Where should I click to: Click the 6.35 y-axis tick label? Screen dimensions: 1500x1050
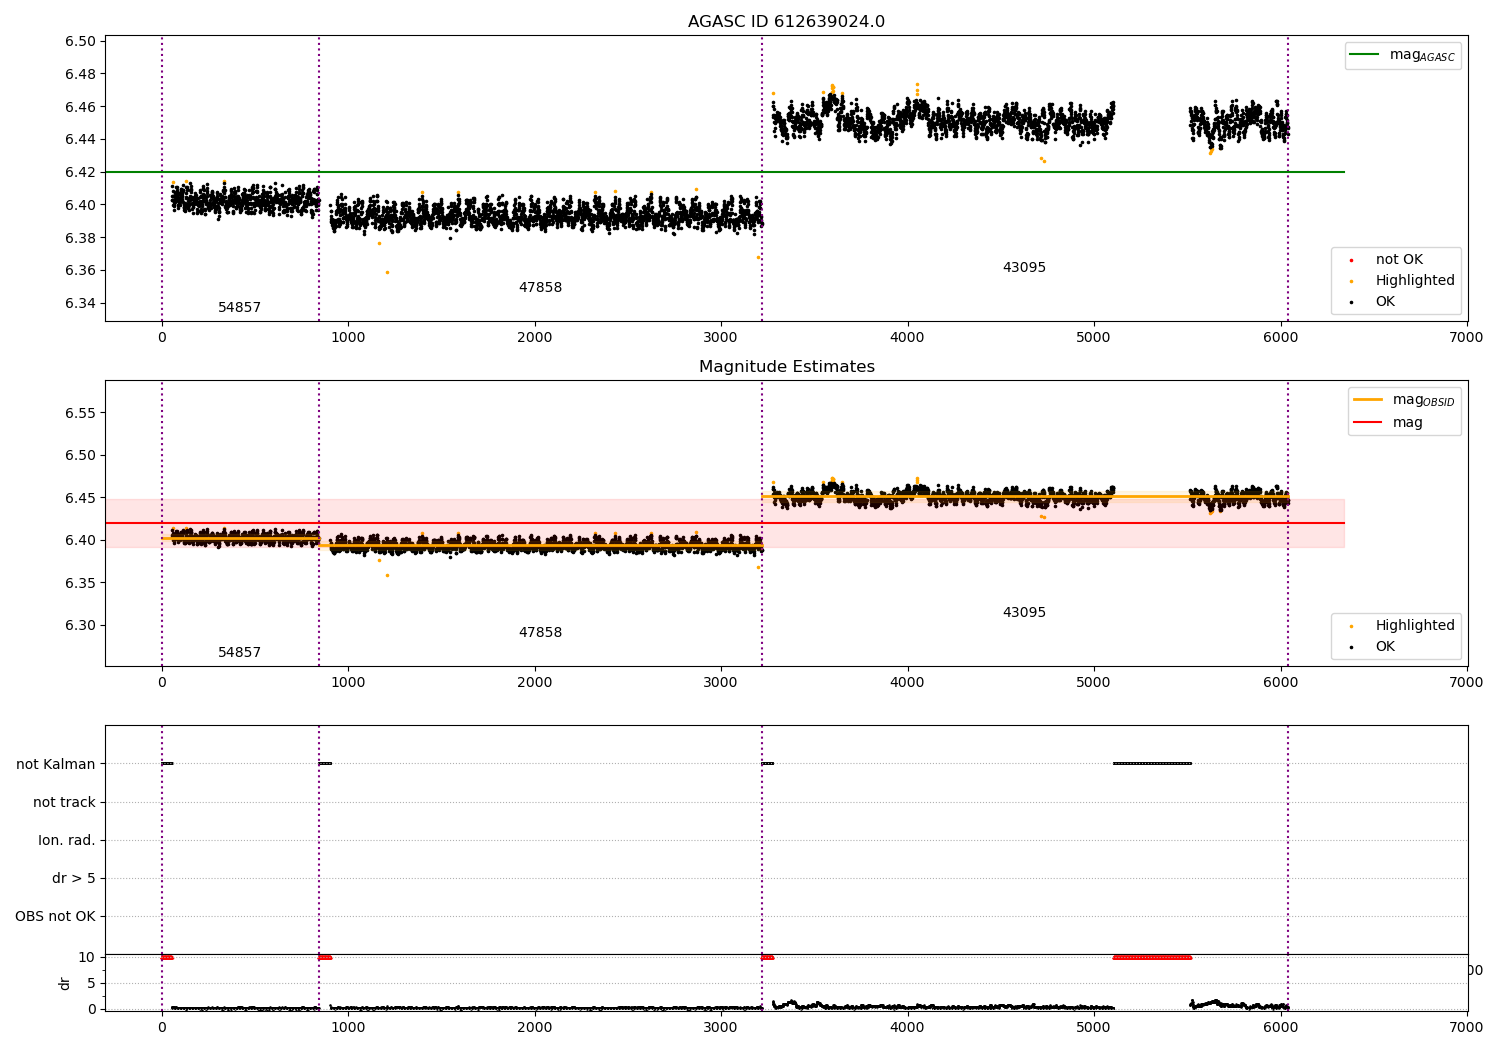tap(79, 583)
